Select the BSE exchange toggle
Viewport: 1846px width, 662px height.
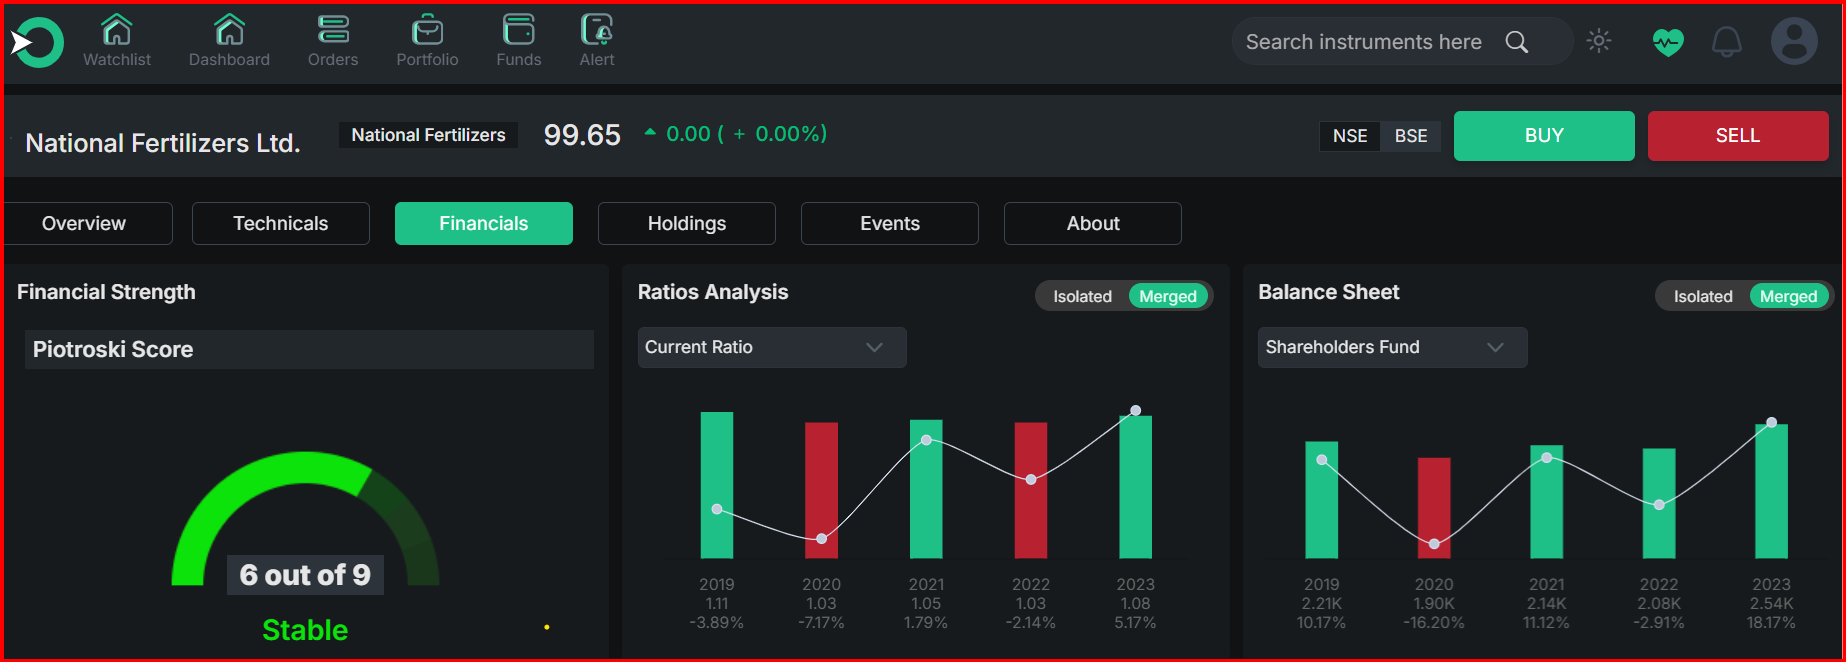(x=1411, y=136)
